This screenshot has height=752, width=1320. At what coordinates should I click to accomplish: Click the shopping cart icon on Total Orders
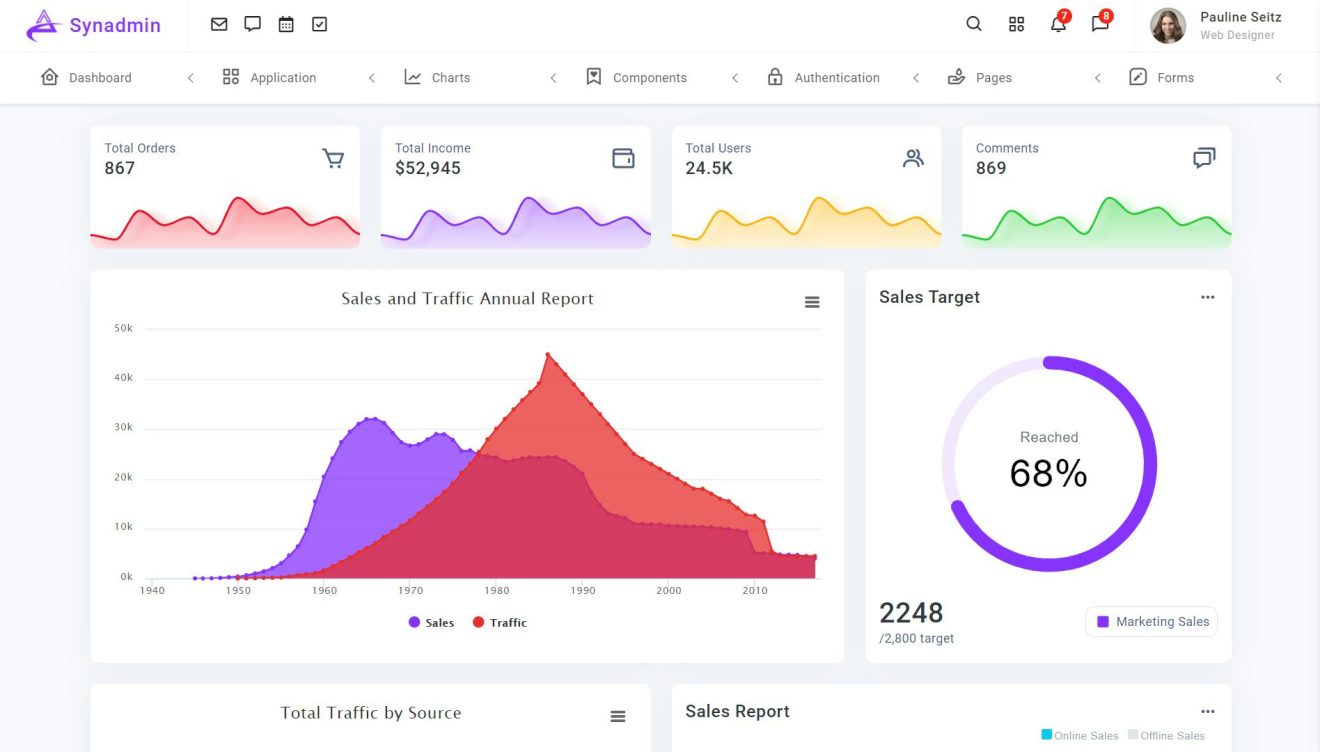tap(333, 157)
